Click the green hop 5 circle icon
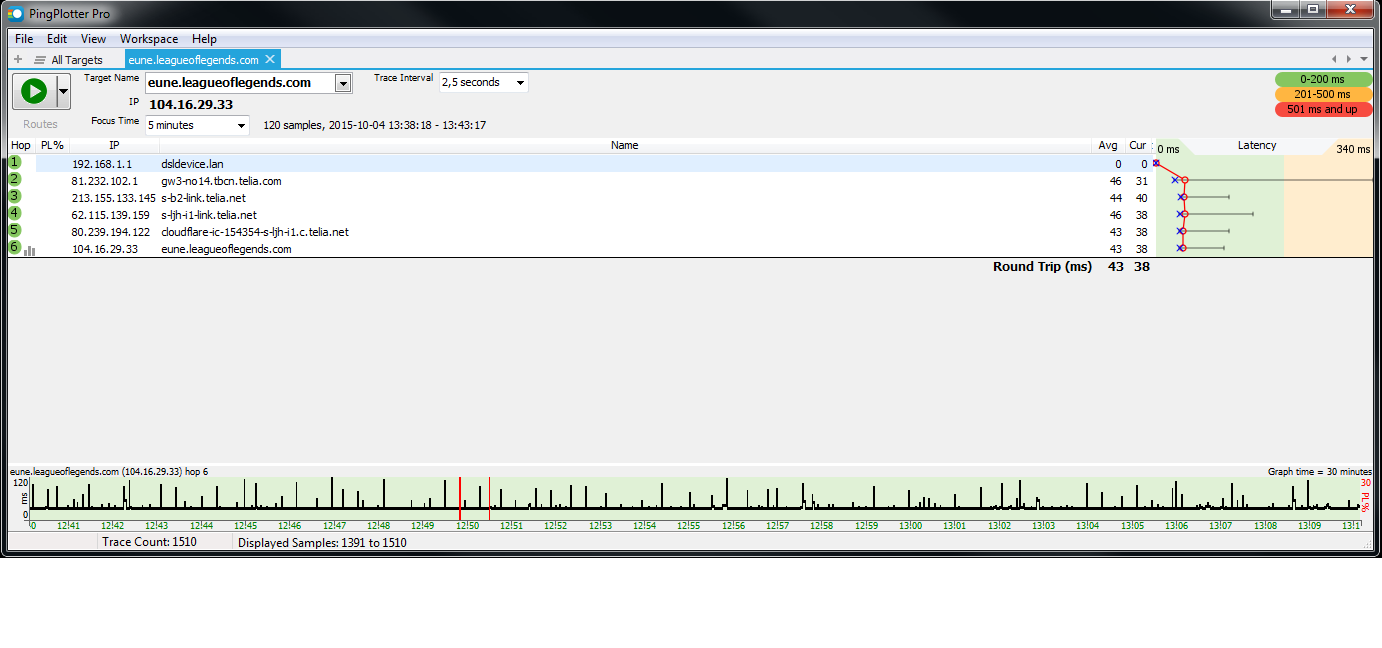The width and height of the screenshot is (1382, 648). pyautogui.click(x=15, y=230)
